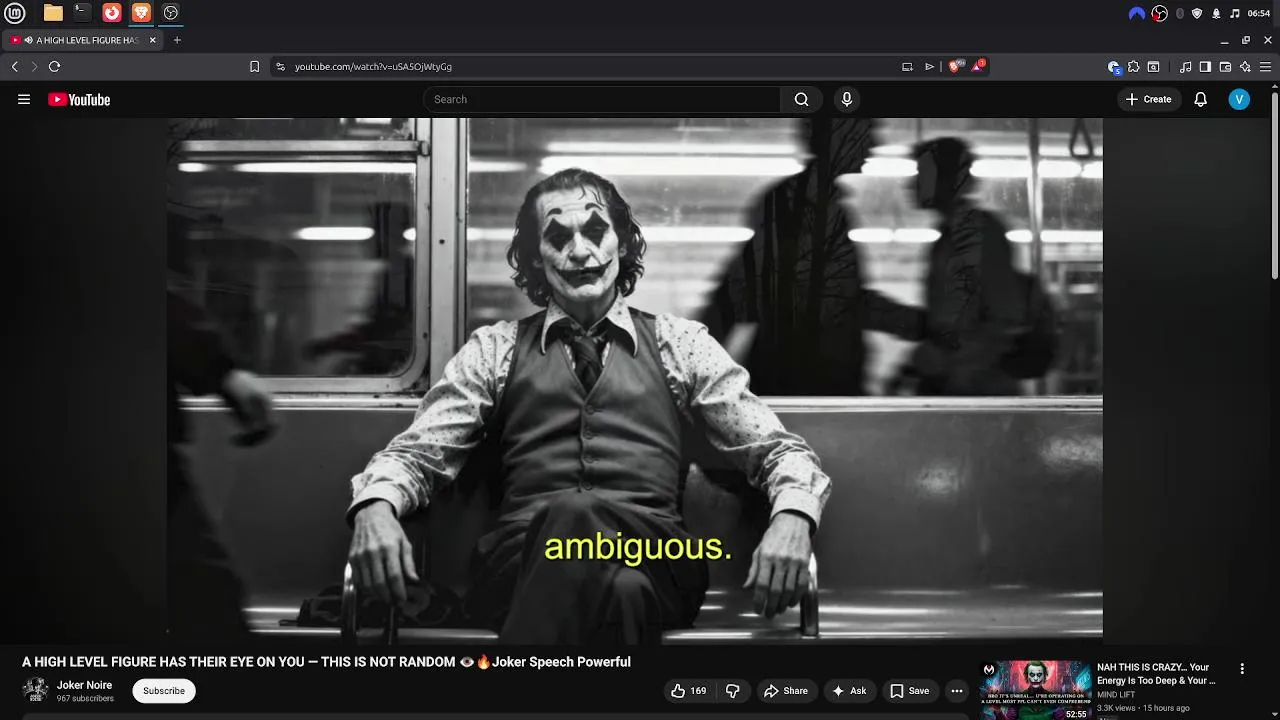Open system notifications bell in tray
The image size is (1280, 720).
tap(1216, 13)
